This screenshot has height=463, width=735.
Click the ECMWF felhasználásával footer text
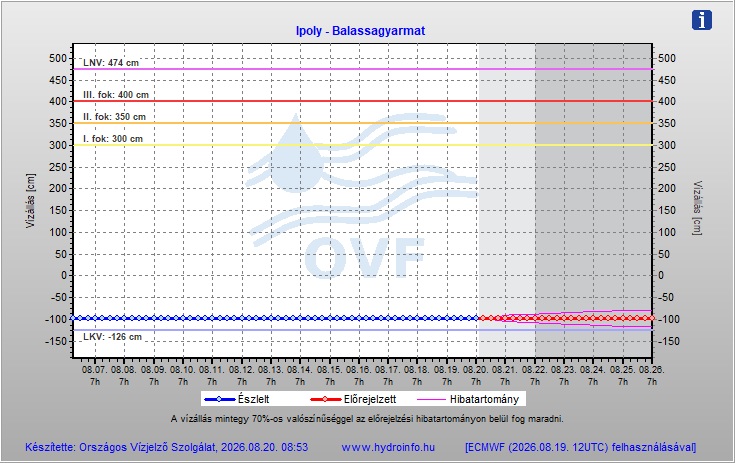[x=581, y=447]
